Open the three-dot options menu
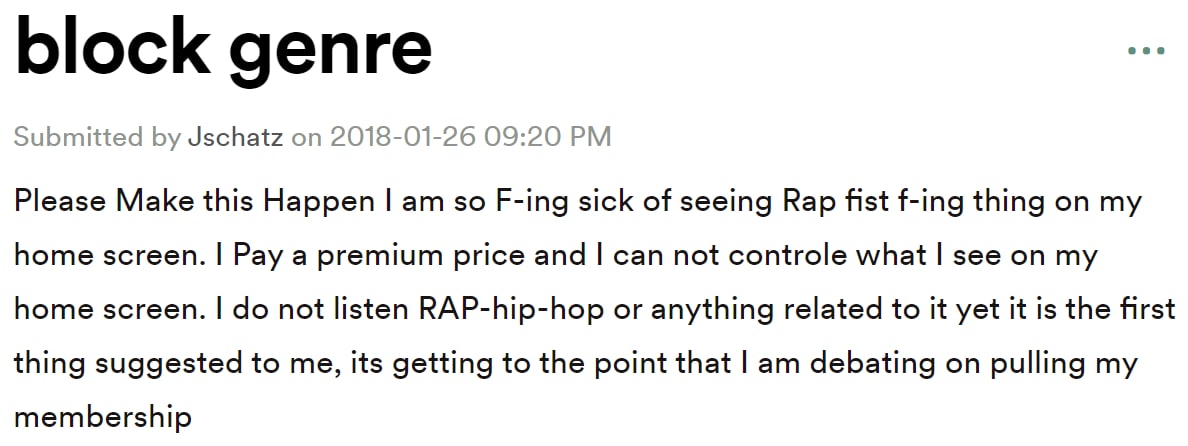Image resolution: width=1188 pixels, height=446 pixels. pyautogui.click(x=1146, y=51)
